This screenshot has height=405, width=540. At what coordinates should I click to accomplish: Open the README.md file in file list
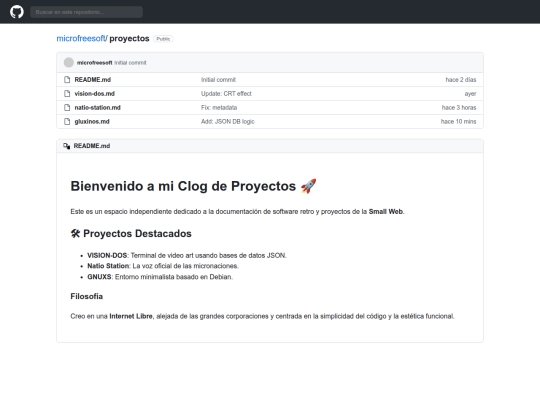click(x=93, y=80)
